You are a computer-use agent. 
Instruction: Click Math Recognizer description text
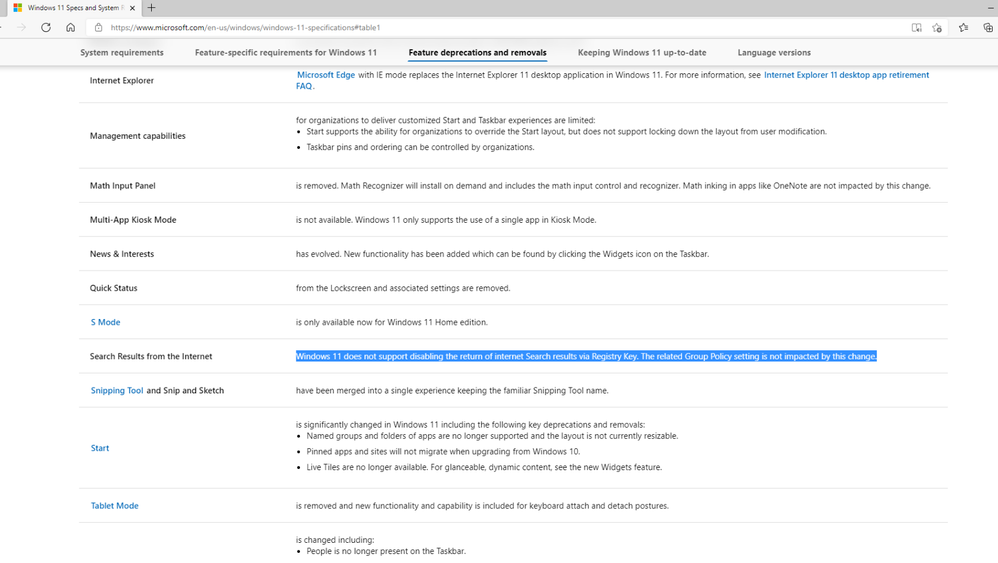pos(613,186)
